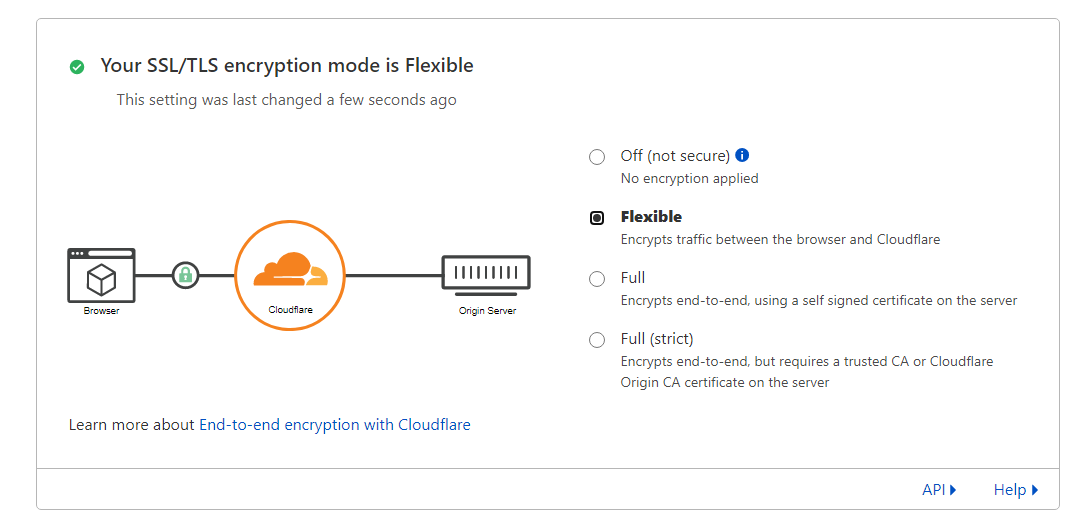Click the line between Cloudflare and Origin Server
Viewport: 1081px width, 522px height.
coord(393,275)
